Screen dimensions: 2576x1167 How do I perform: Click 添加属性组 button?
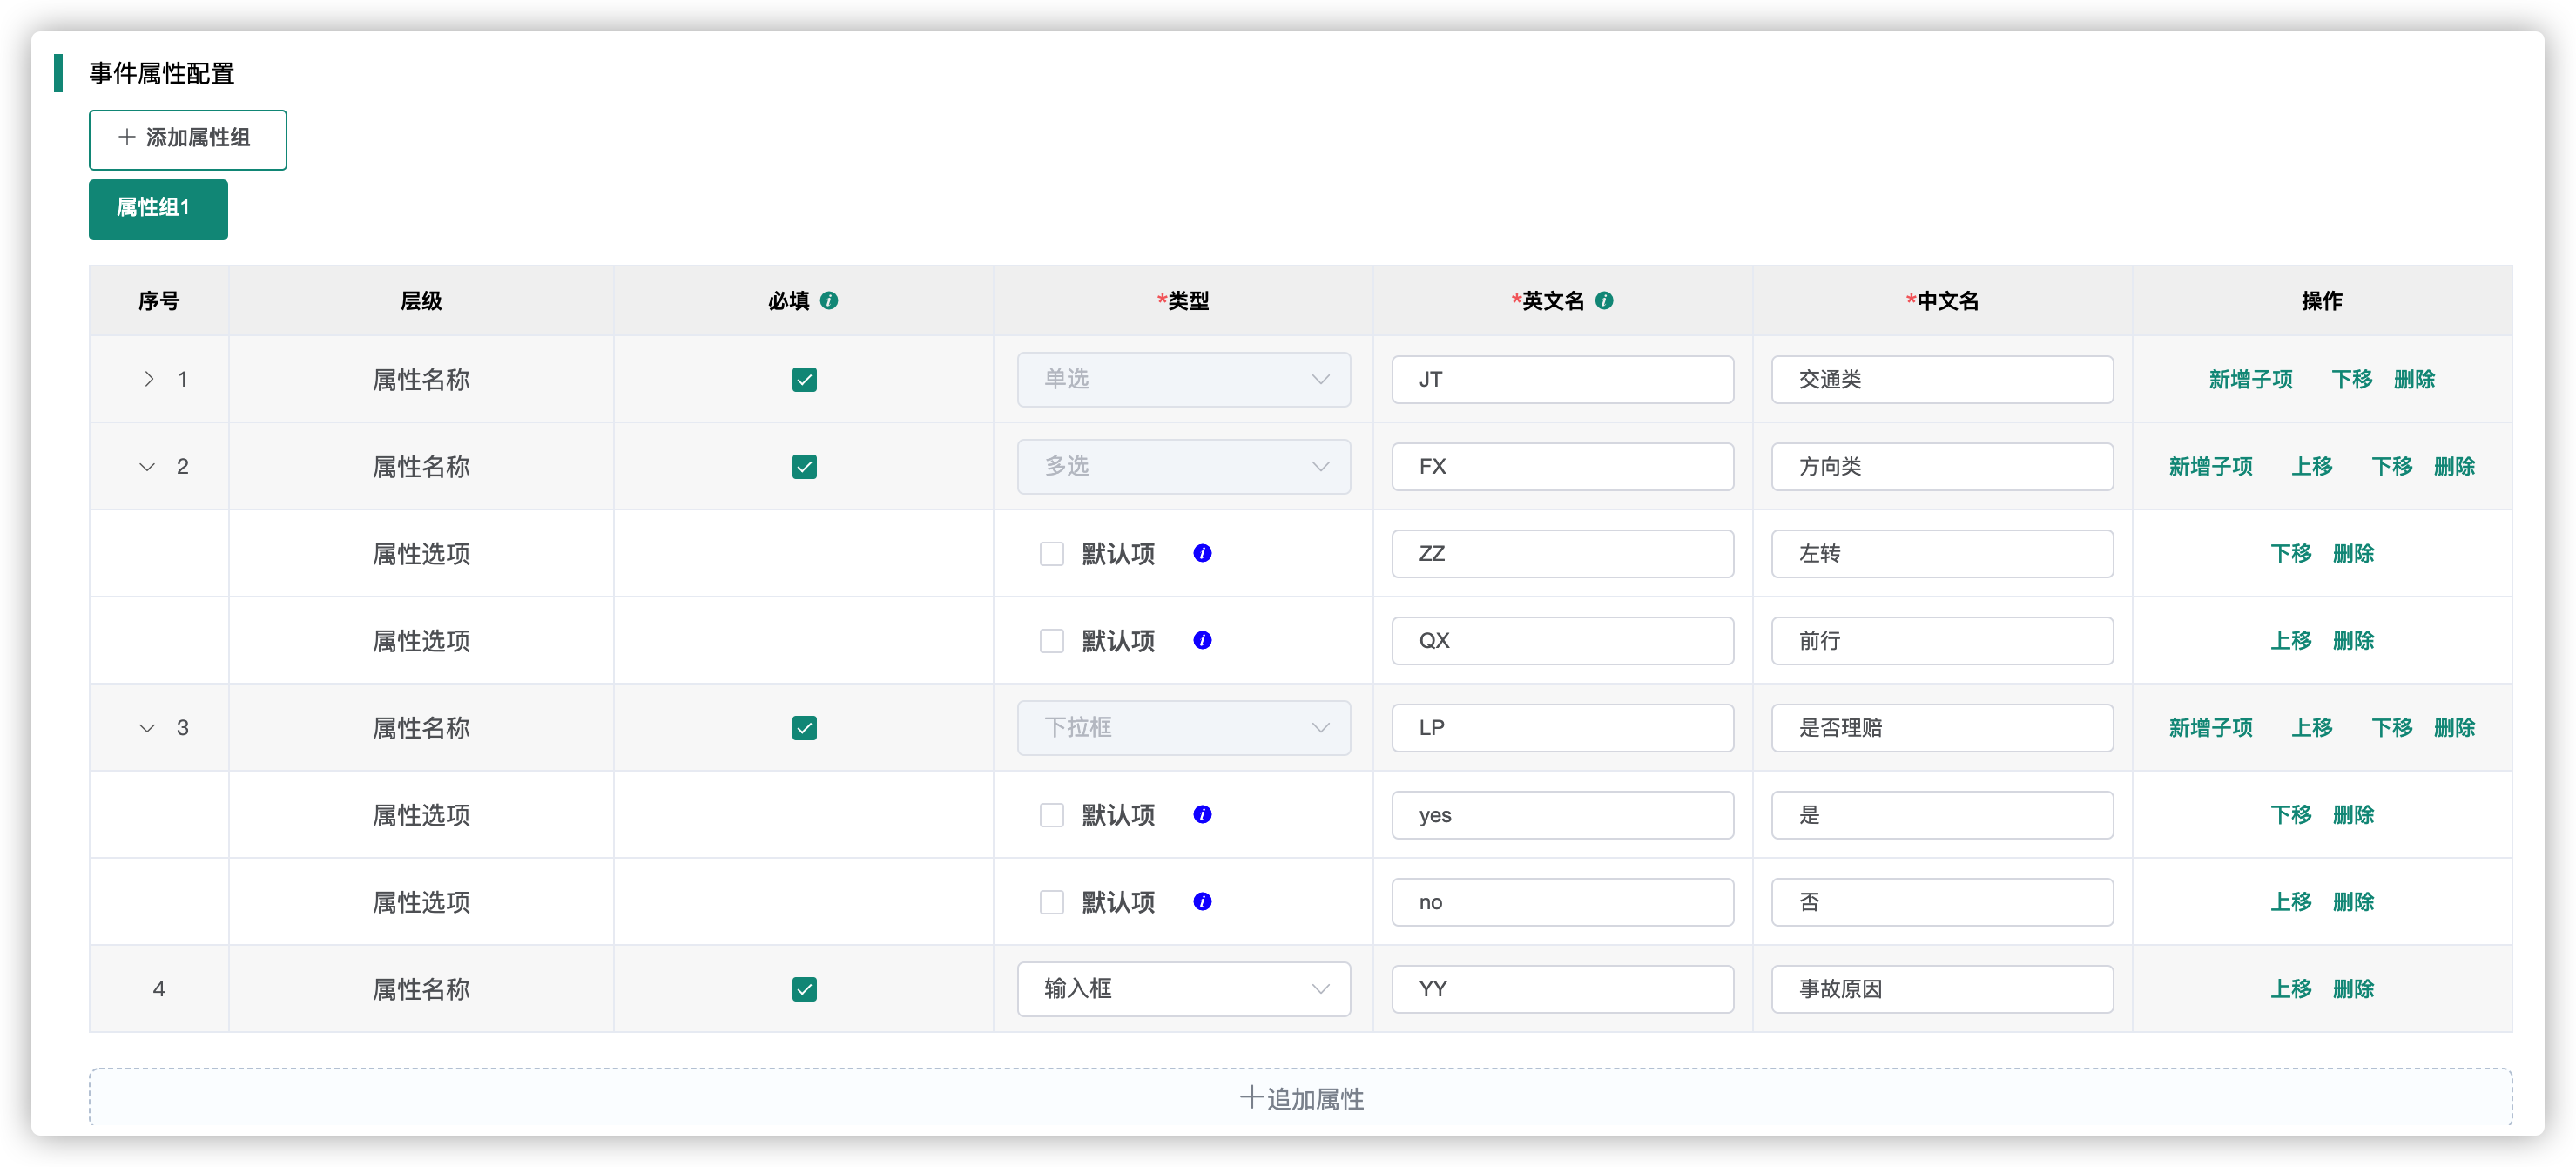[x=188, y=139]
